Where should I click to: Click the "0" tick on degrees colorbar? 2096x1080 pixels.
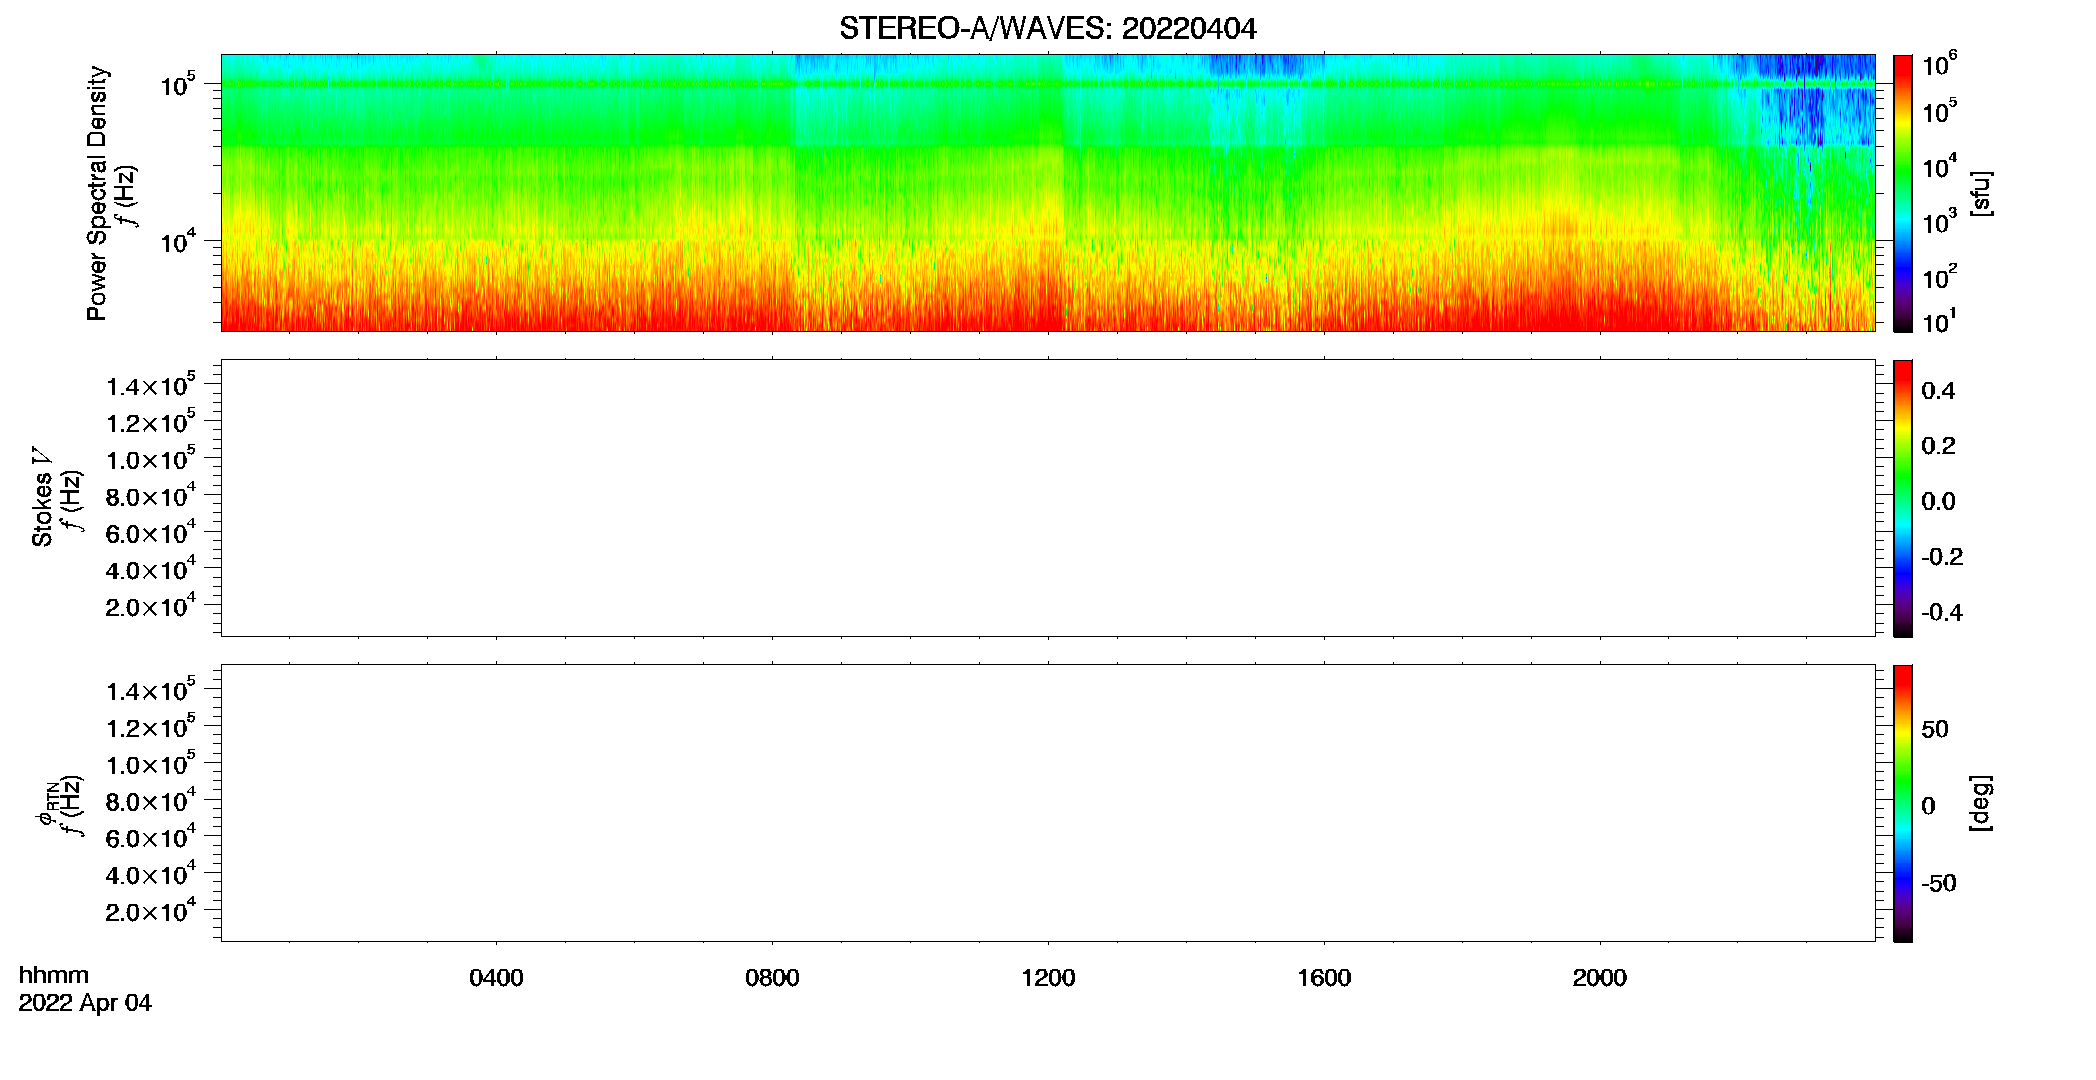1928,806
